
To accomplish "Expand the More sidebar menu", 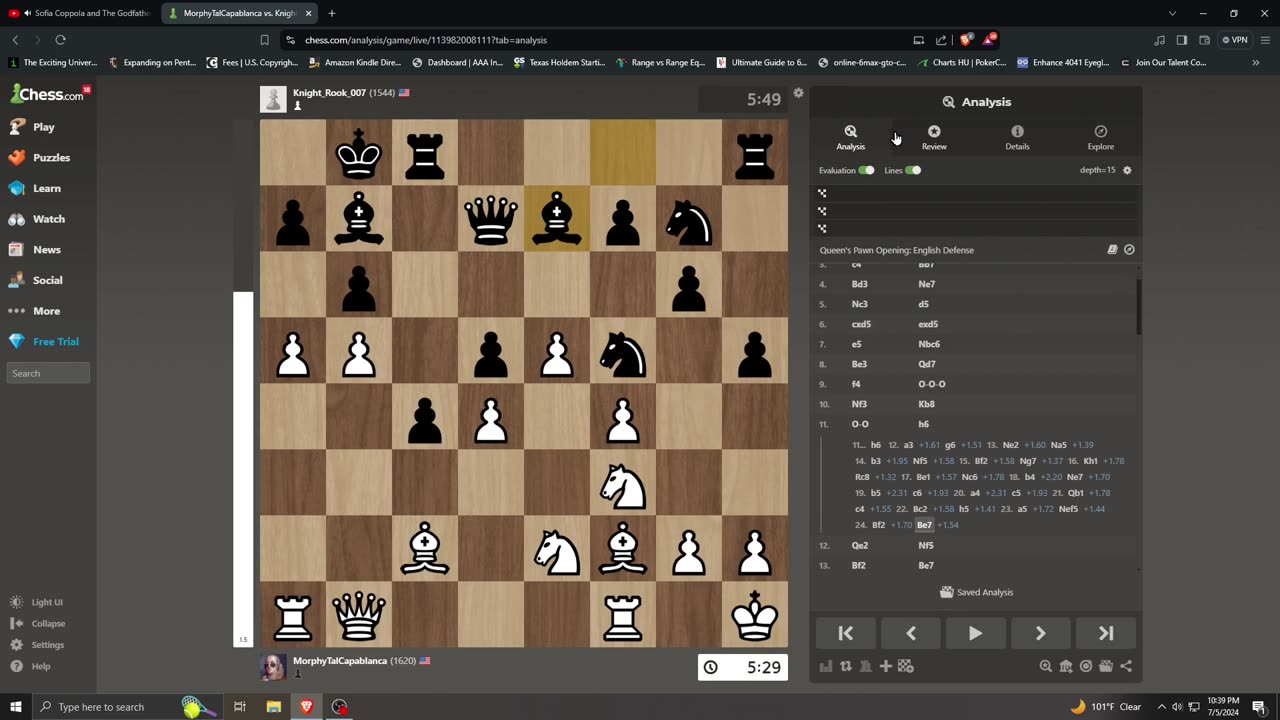I will coord(46,311).
